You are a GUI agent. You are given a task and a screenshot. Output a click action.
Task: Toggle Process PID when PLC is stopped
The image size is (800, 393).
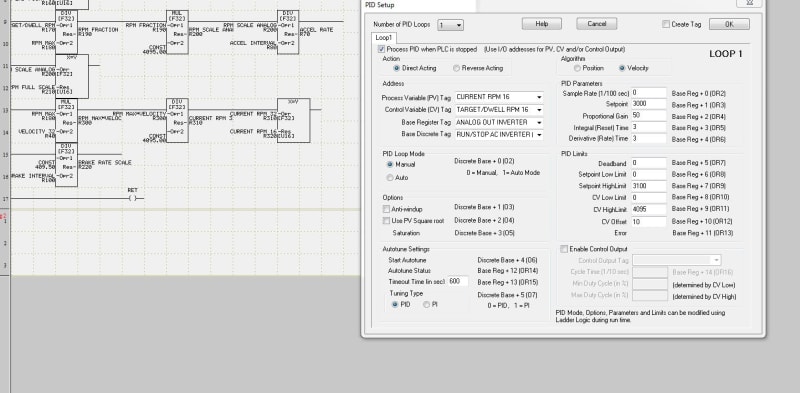(381, 50)
